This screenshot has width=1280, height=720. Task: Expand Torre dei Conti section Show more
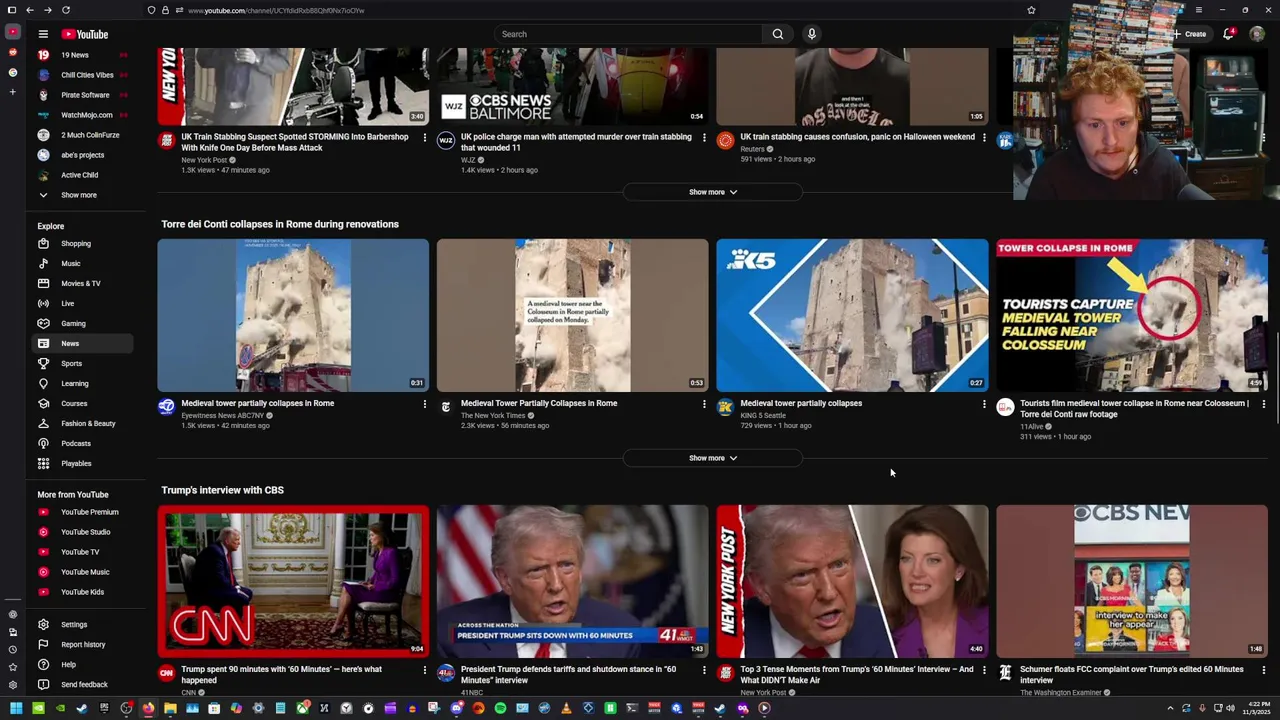click(713, 458)
